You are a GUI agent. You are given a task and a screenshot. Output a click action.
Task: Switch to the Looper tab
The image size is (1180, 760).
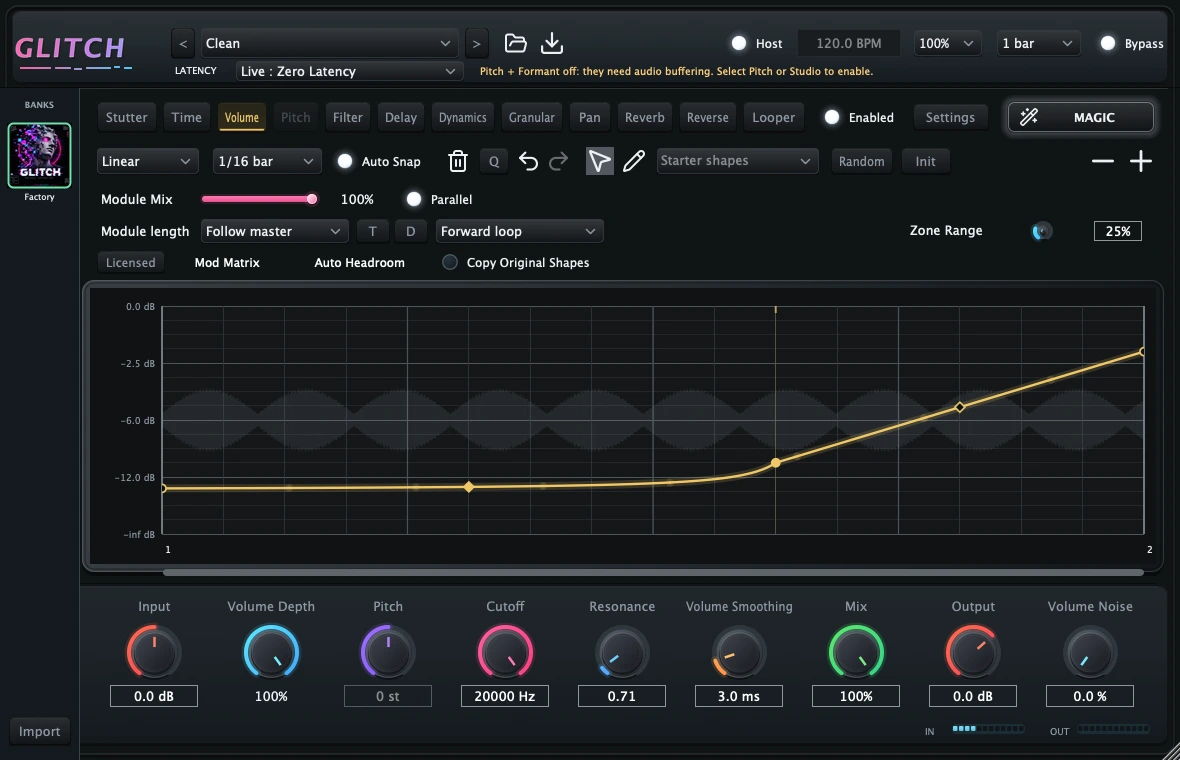coord(774,117)
